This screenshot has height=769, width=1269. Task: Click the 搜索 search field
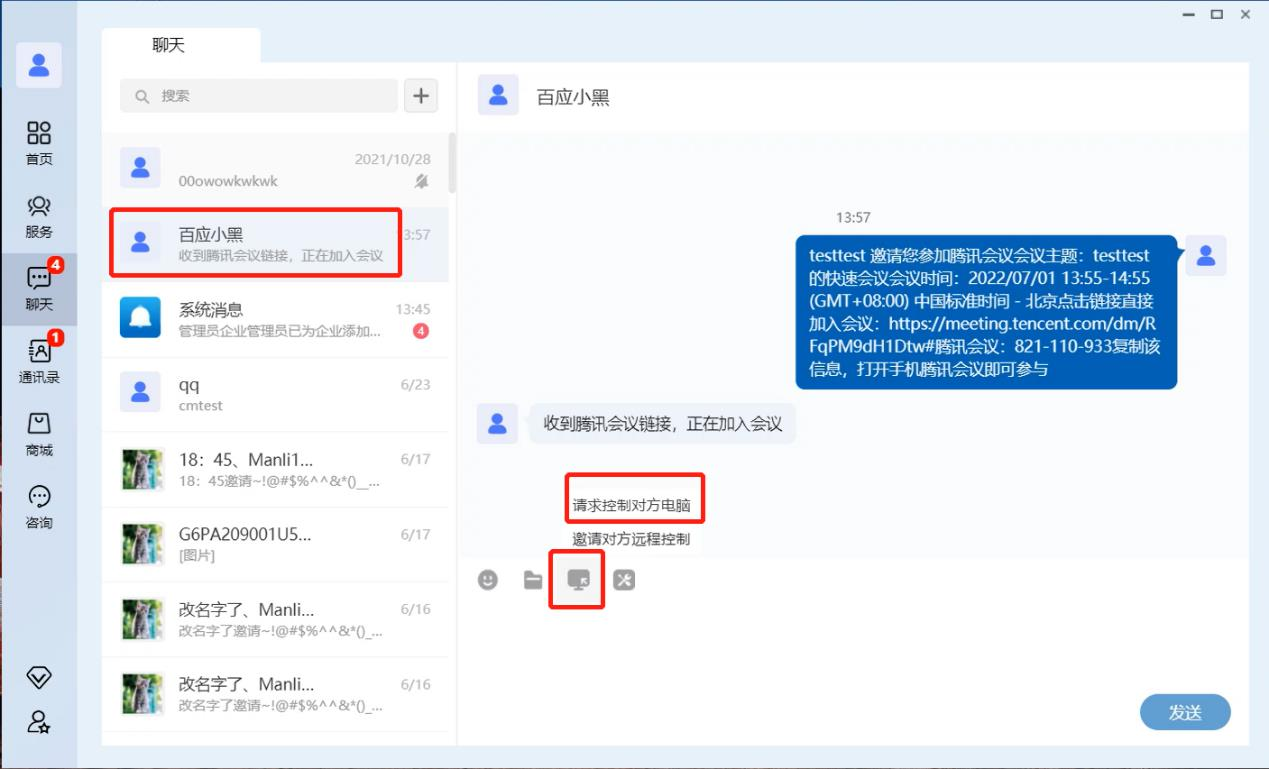(x=259, y=96)
